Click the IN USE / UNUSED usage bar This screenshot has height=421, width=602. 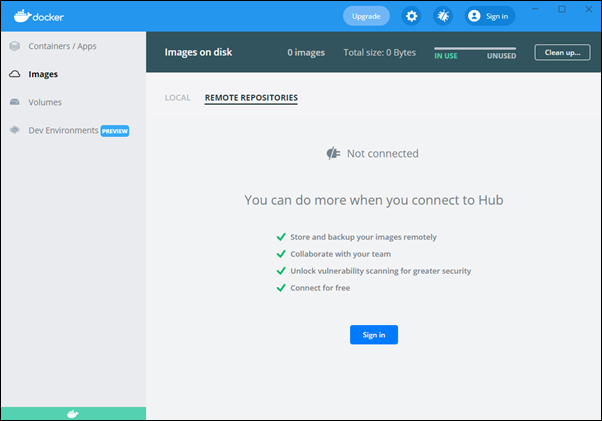click(475, 48)
